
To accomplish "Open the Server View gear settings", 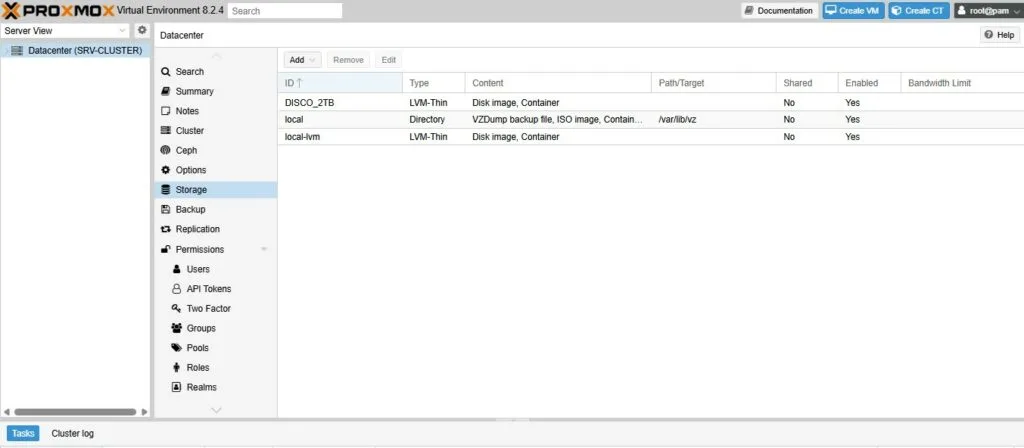I will point(142,30).
